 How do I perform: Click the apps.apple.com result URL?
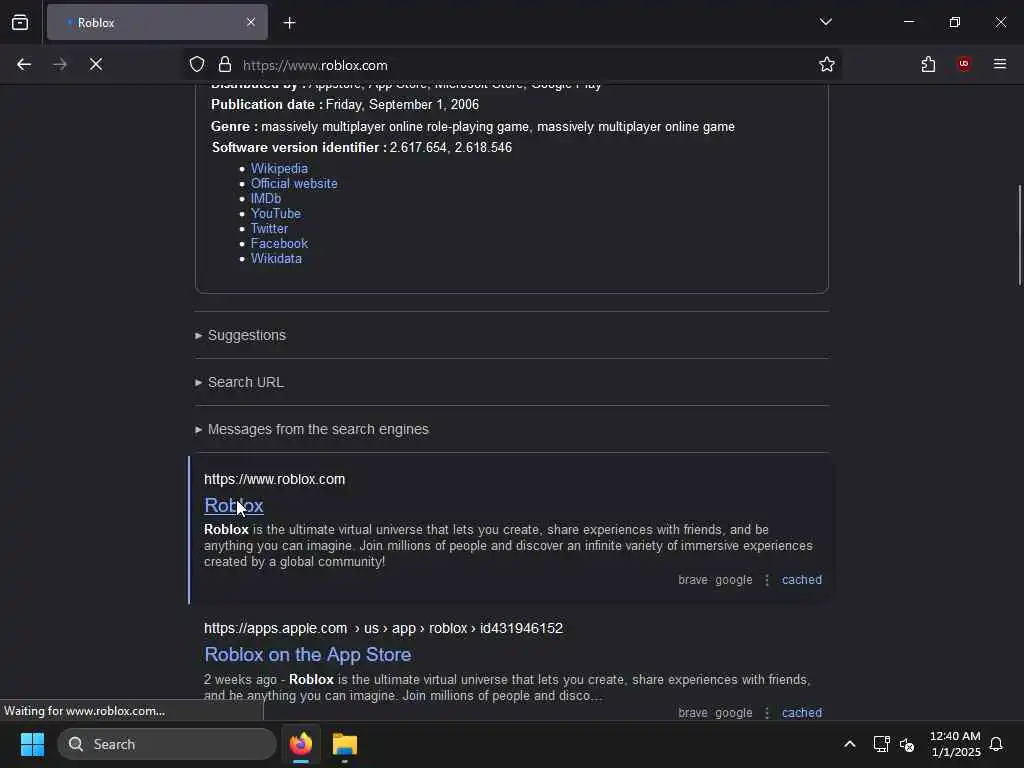pyautogui.click(x=383, y=628)
